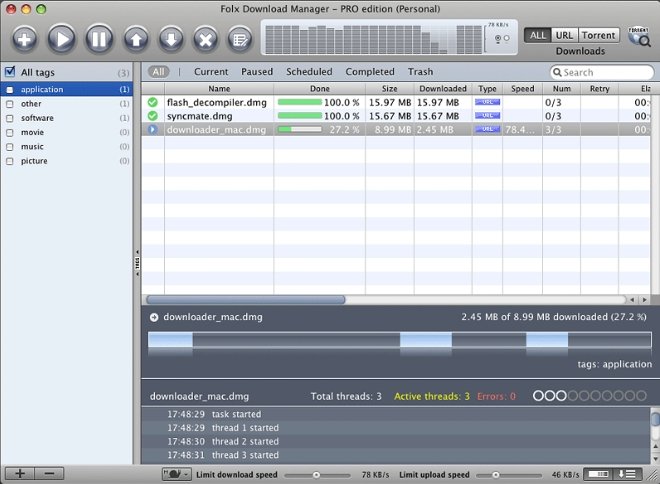Viewport: 660px width, 484px height.
Task: Open task properties list-edit toolbar icon
Action: [240, 40]
